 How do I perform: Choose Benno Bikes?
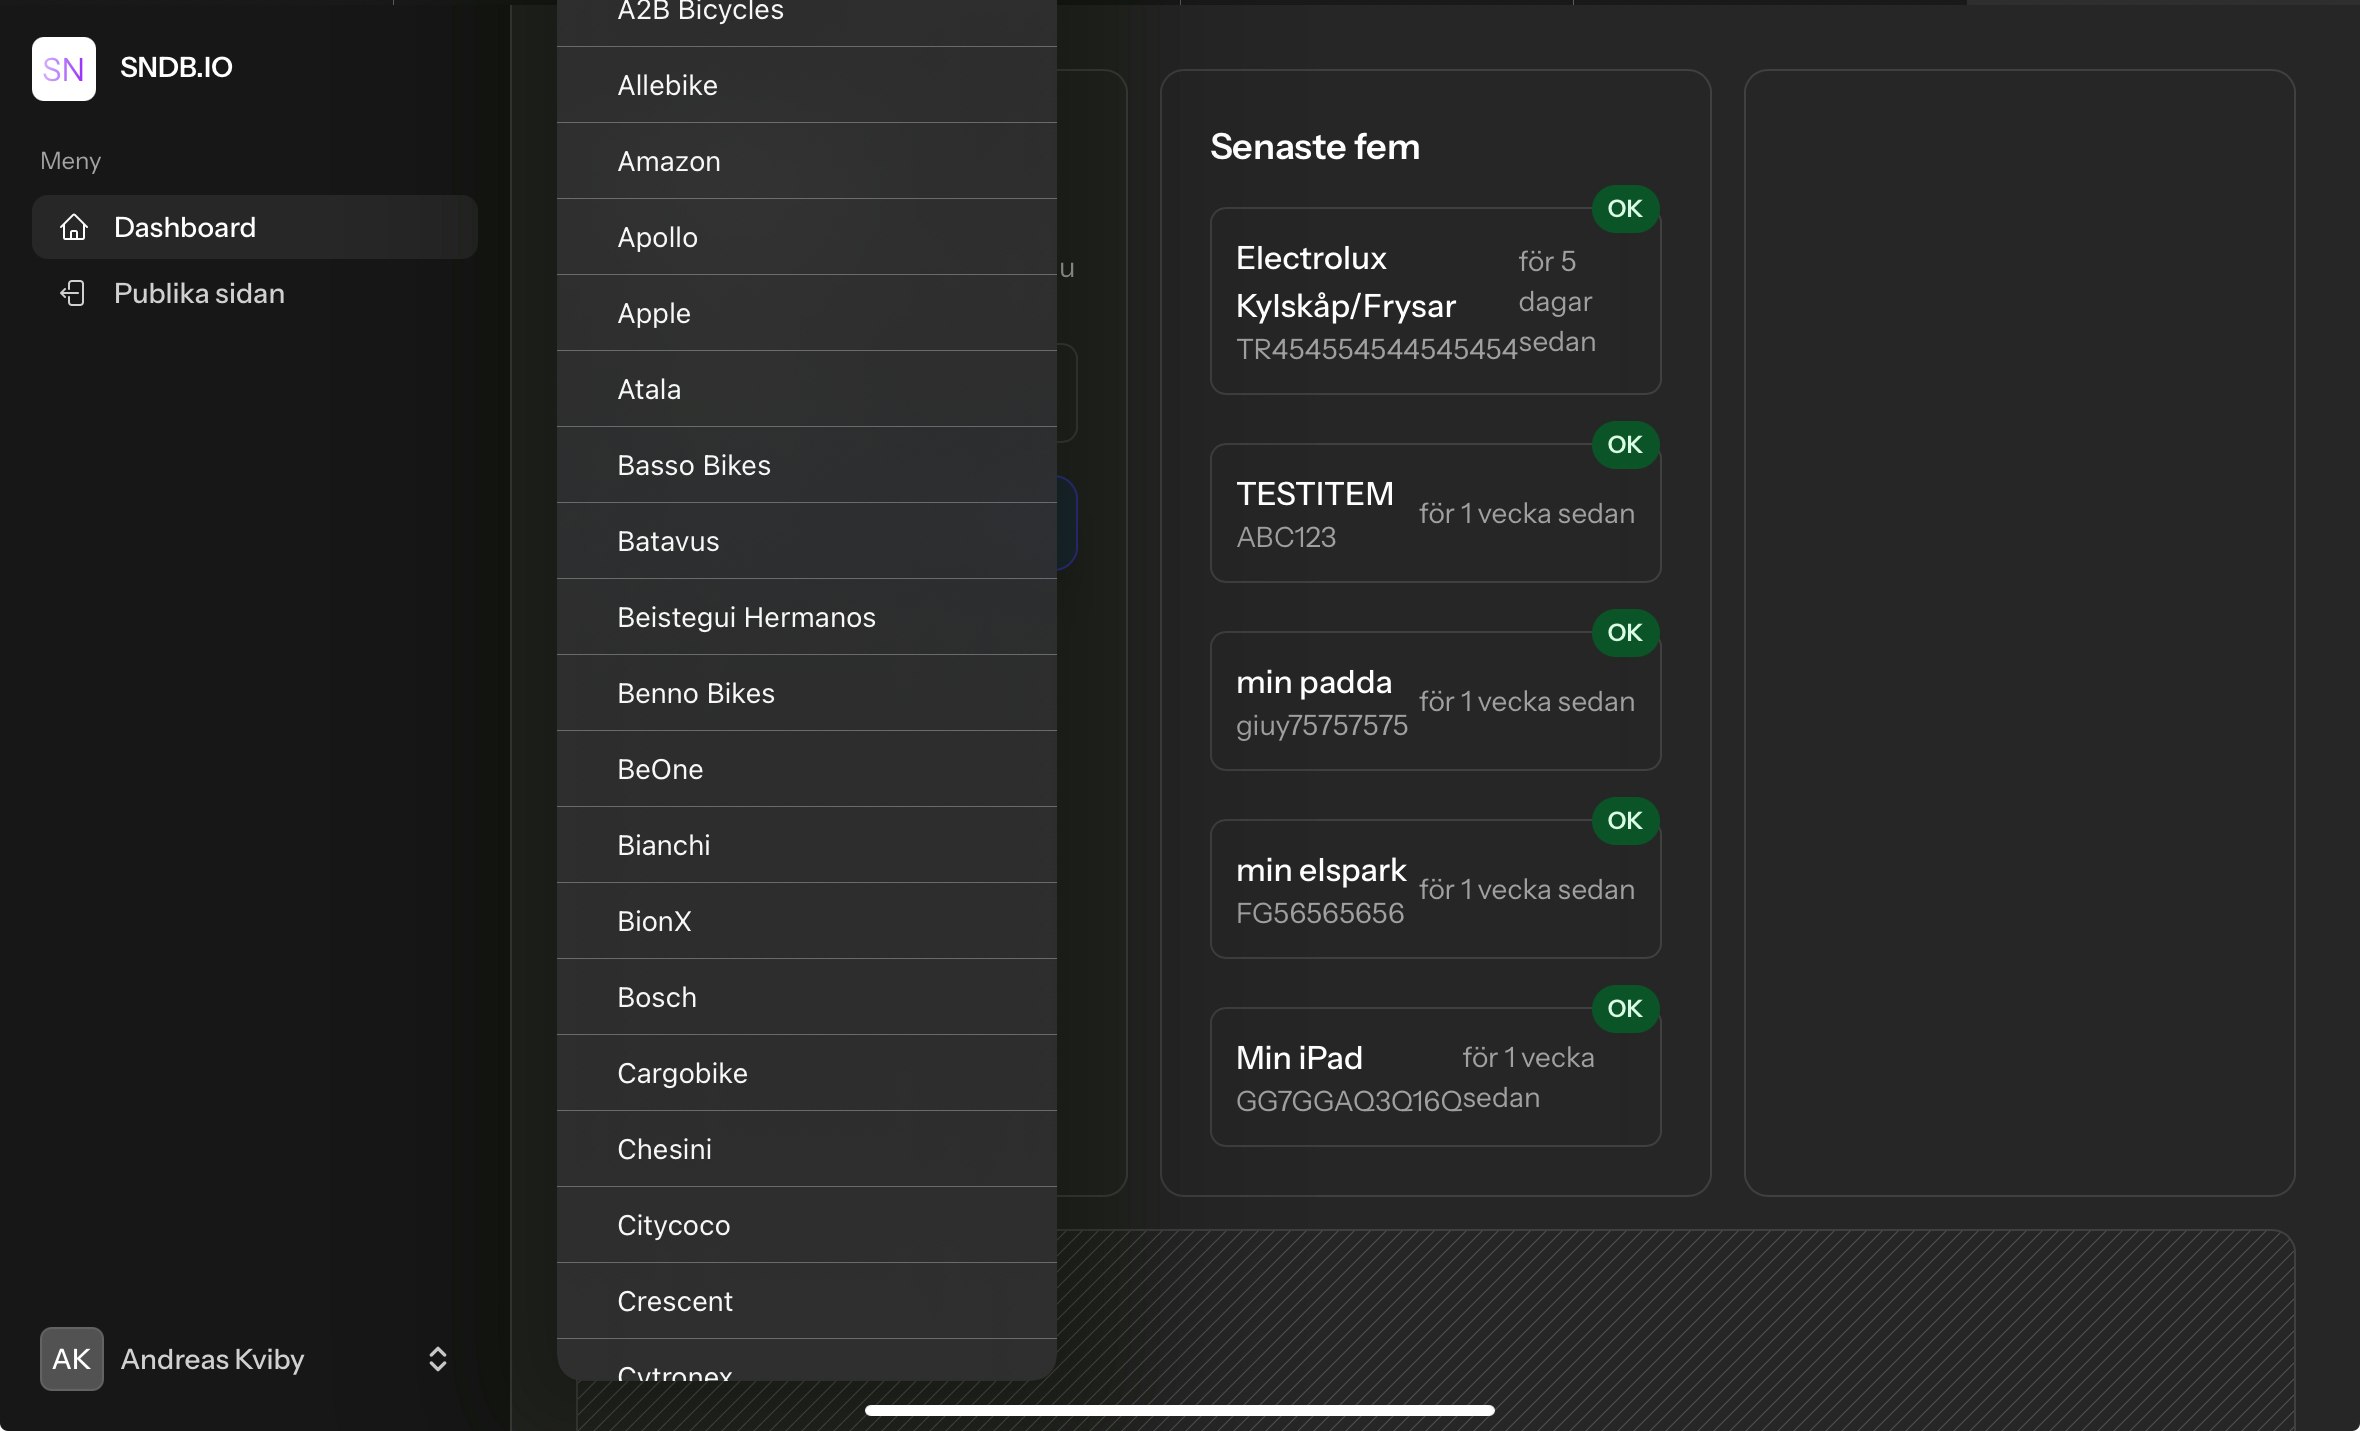[x=807, y=693]
